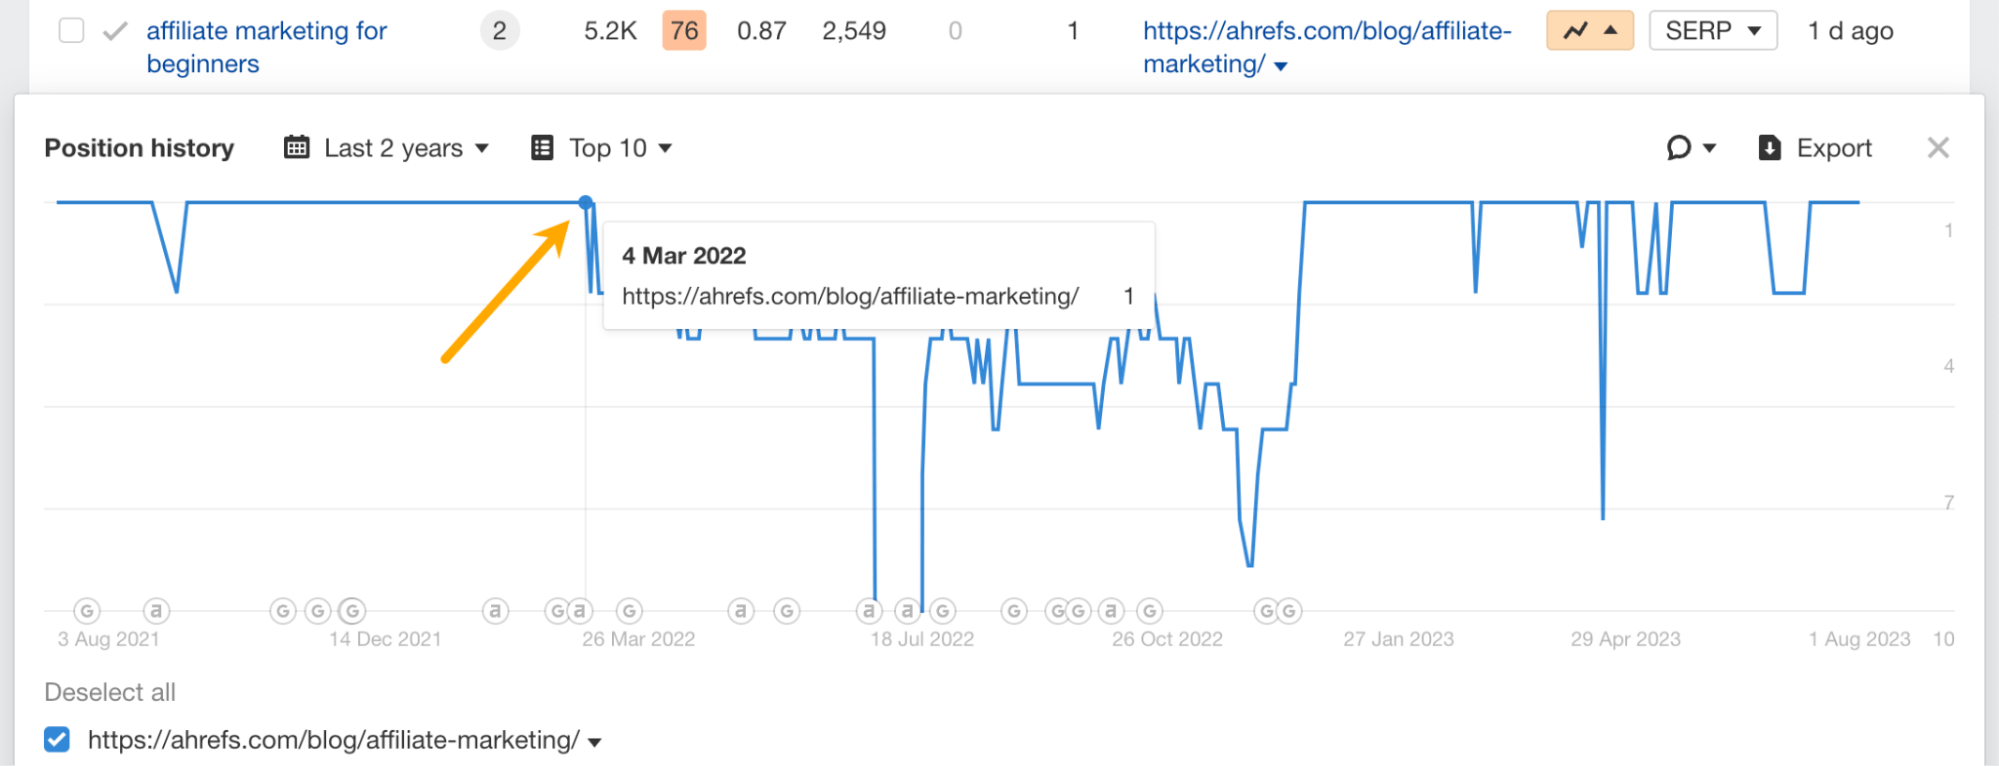Image resolution: width=1999 pixels, height=767 pixels.
Task: Close the Position history panel
Action: point(1938,147)
